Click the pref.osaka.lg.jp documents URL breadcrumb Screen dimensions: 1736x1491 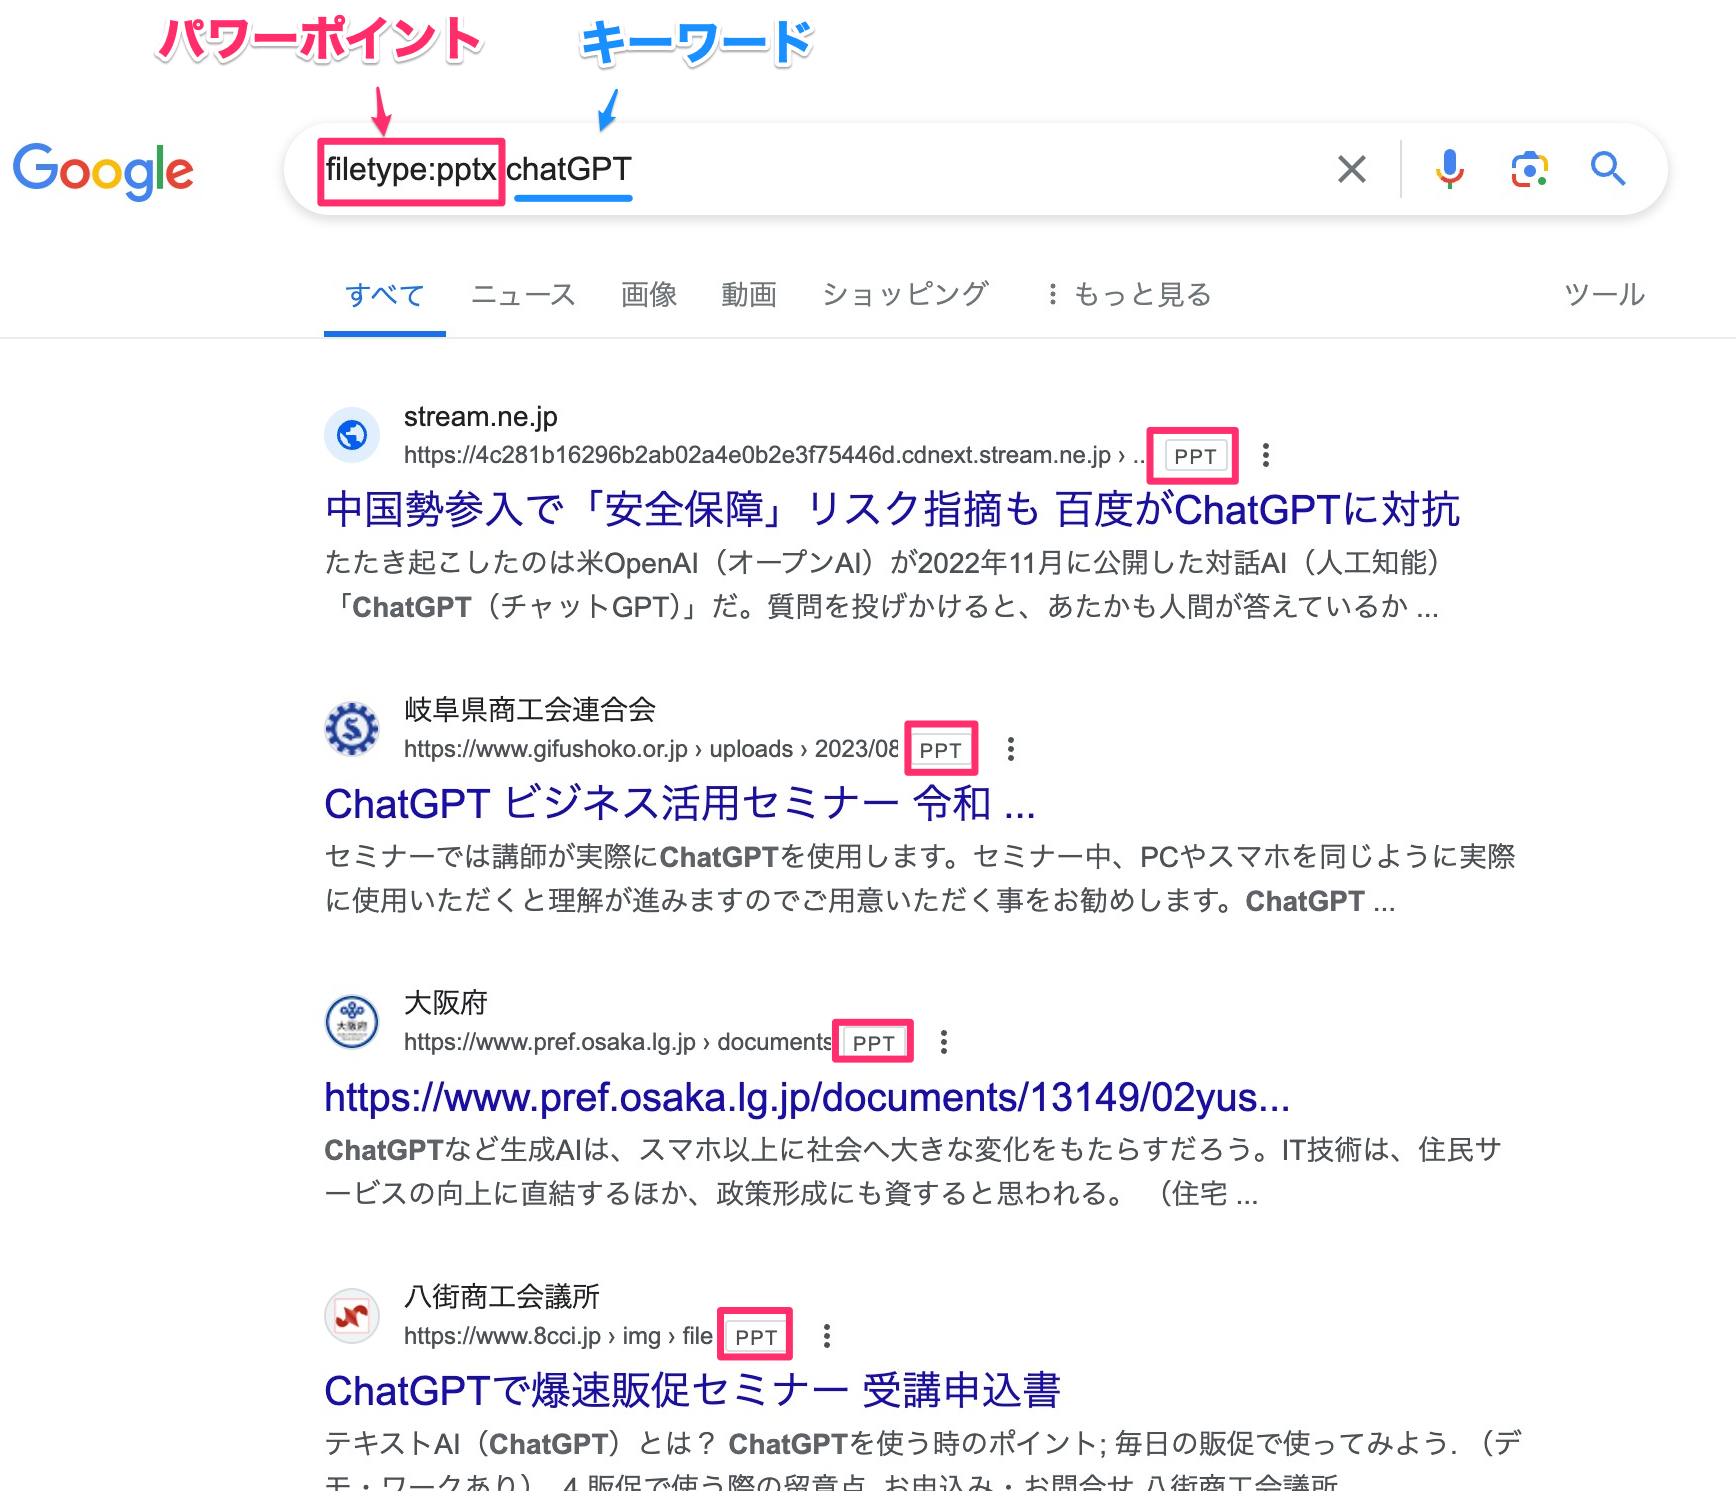pyautogui.click(x=617, y=1042)
